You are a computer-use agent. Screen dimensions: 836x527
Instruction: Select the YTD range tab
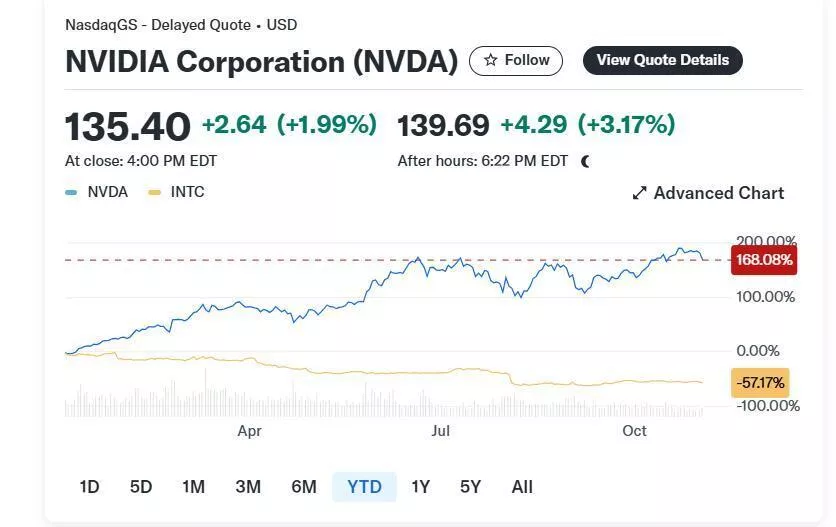(364, 487)
